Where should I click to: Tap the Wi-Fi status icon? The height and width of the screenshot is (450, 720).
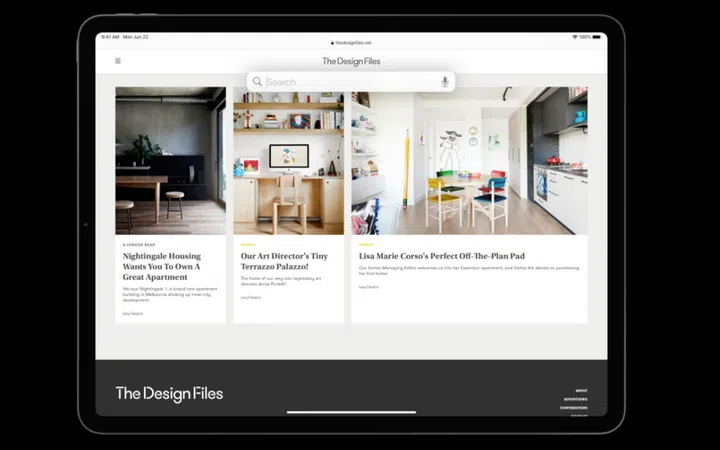pyautogui.click(x=575, y=37)
